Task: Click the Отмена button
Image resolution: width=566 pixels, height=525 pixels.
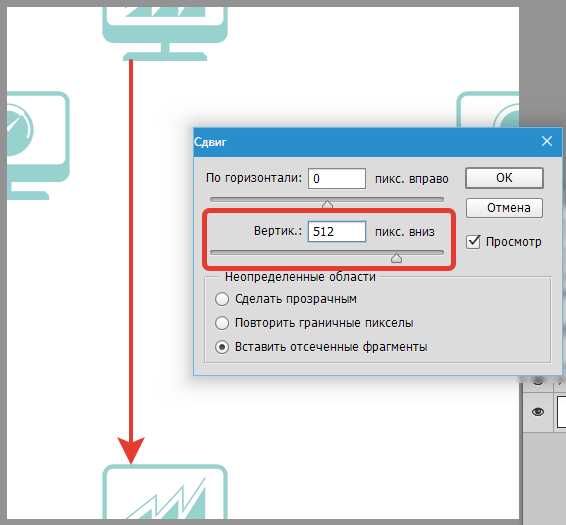Action: click(x=504, y=208)
